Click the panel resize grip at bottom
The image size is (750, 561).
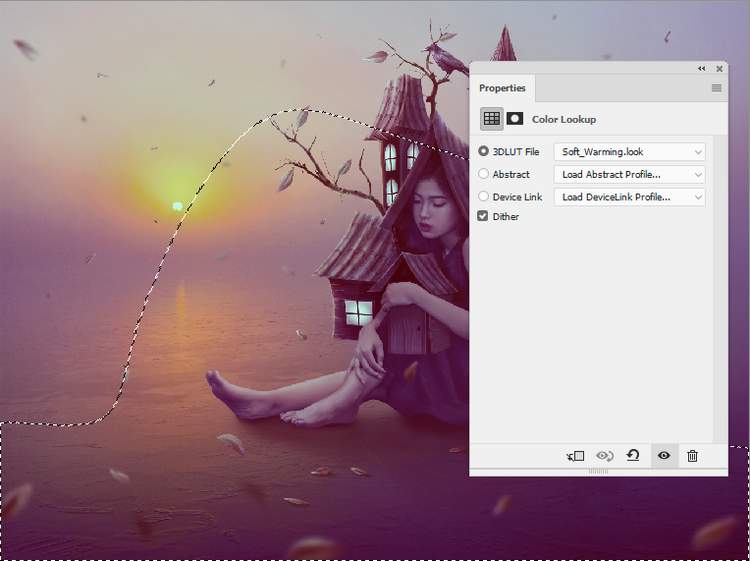point(598,472)
